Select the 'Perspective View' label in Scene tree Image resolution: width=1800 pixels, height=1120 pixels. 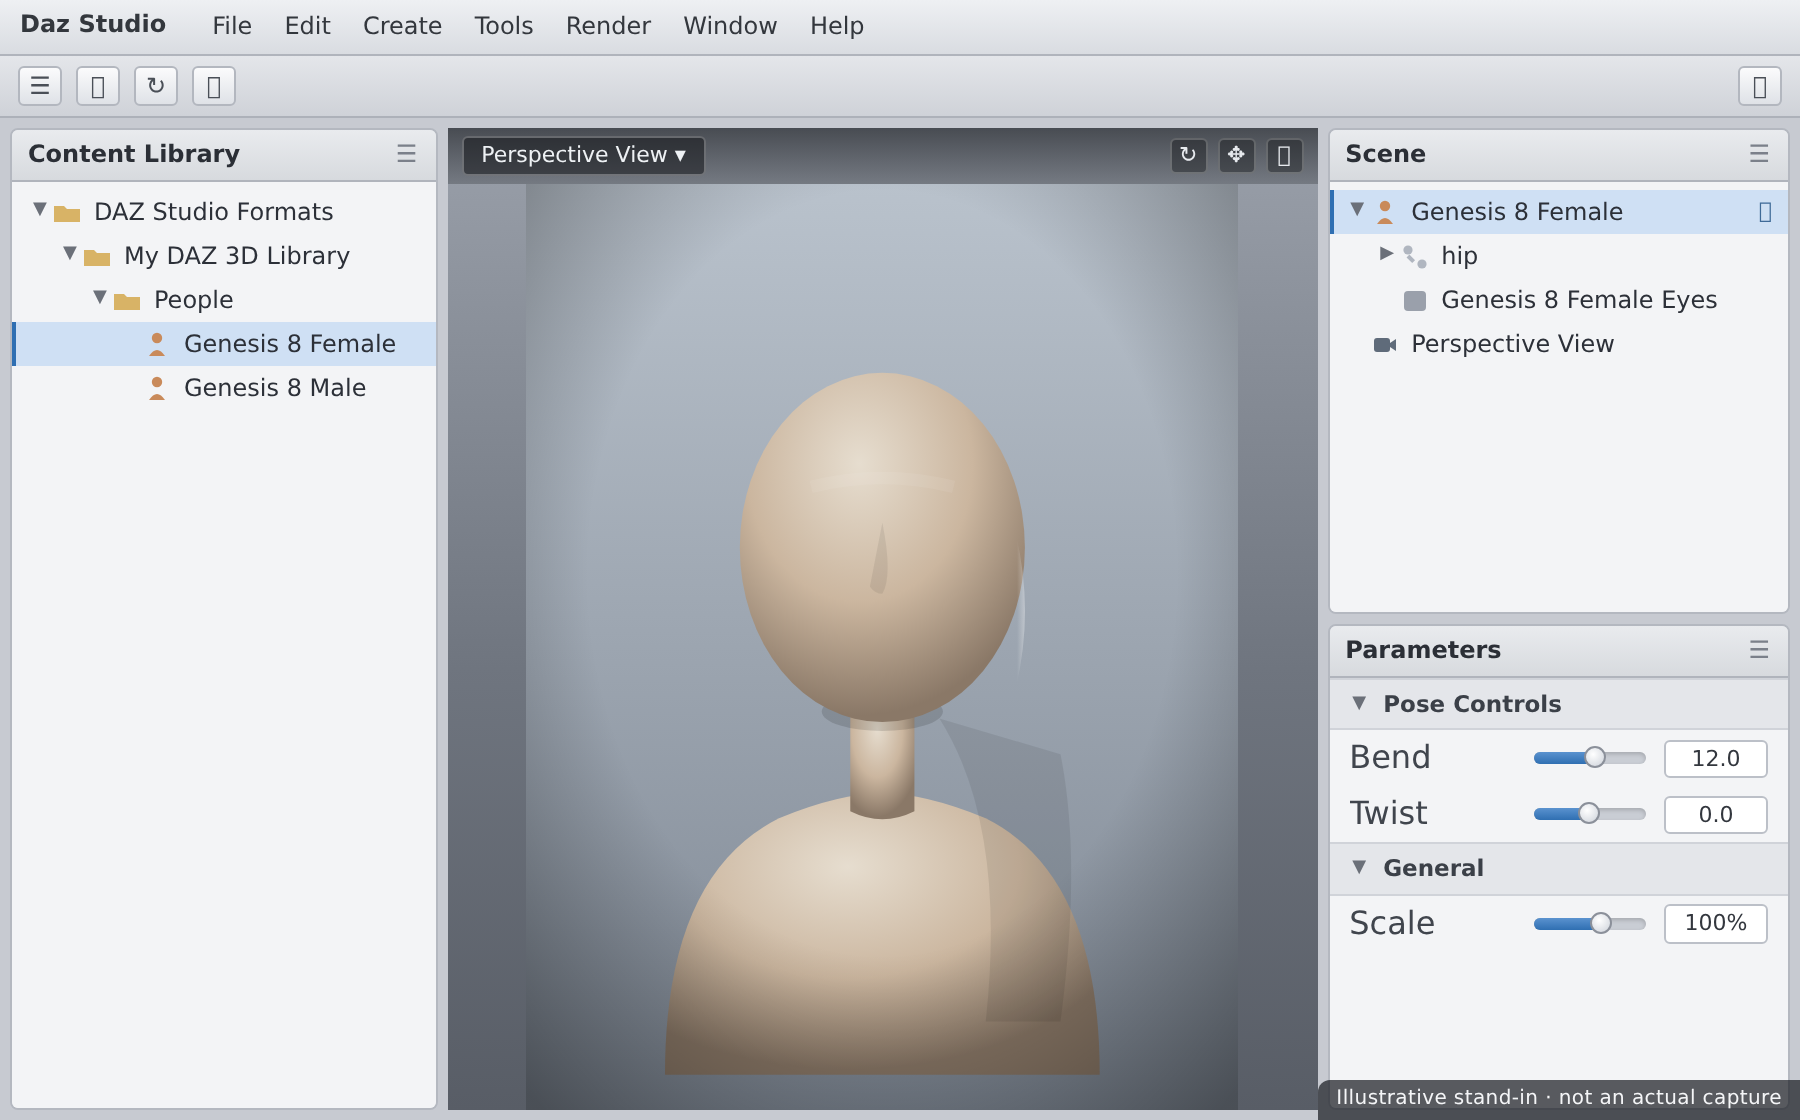1512,344
